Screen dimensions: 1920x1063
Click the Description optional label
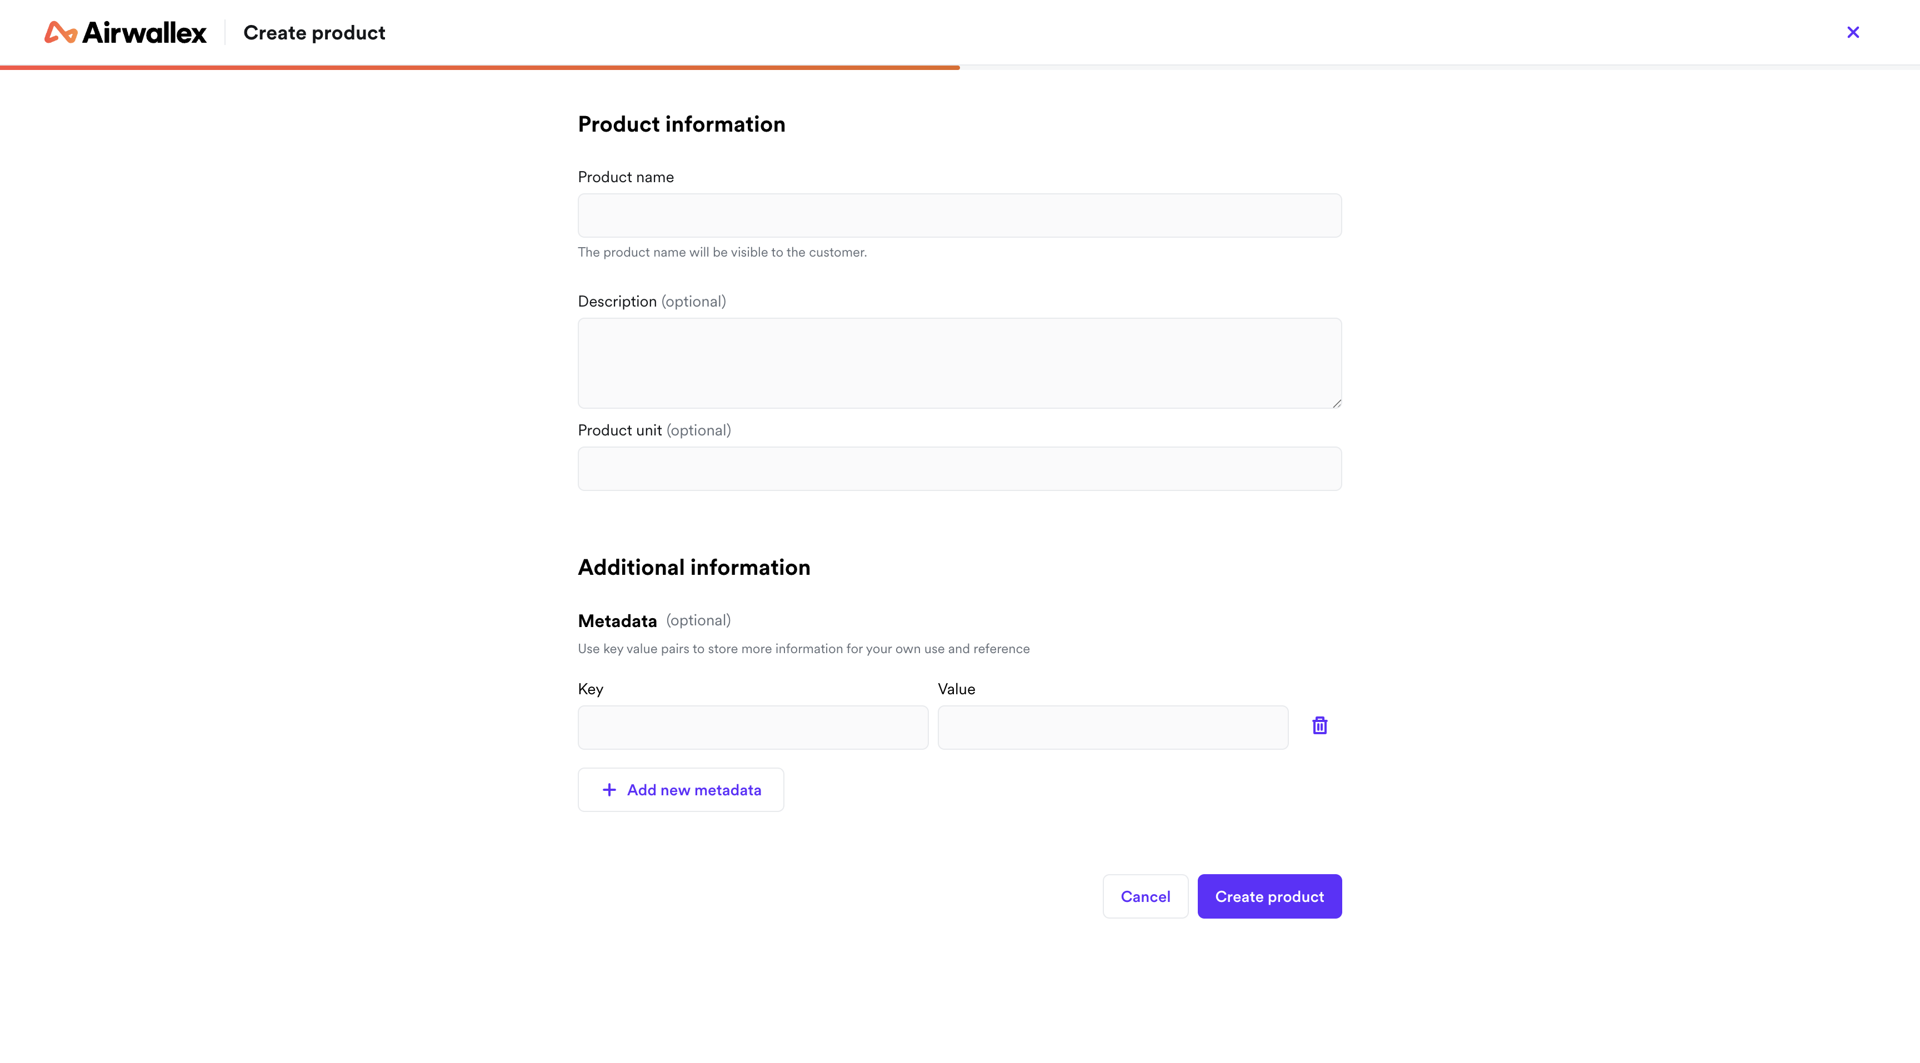[x=693, y=301]
